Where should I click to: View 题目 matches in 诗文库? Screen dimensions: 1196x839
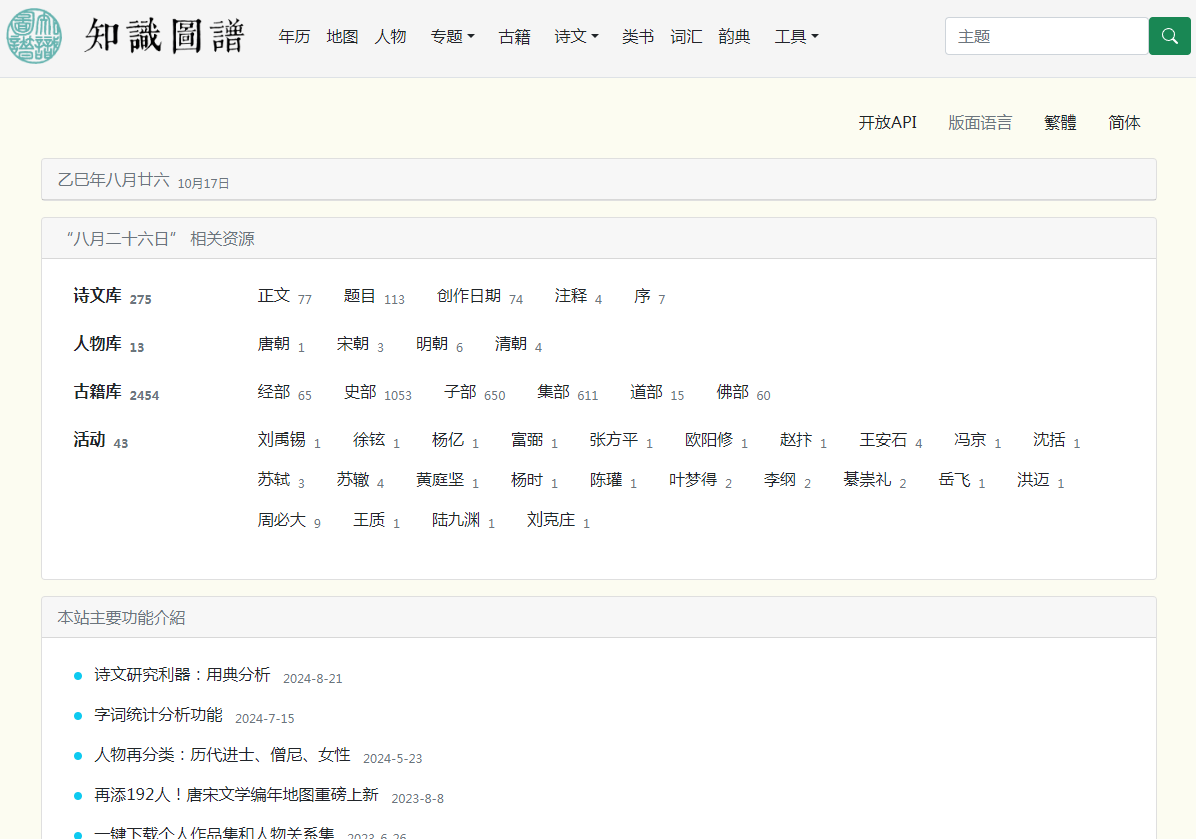pyautogui.click(x=360, y=296)
